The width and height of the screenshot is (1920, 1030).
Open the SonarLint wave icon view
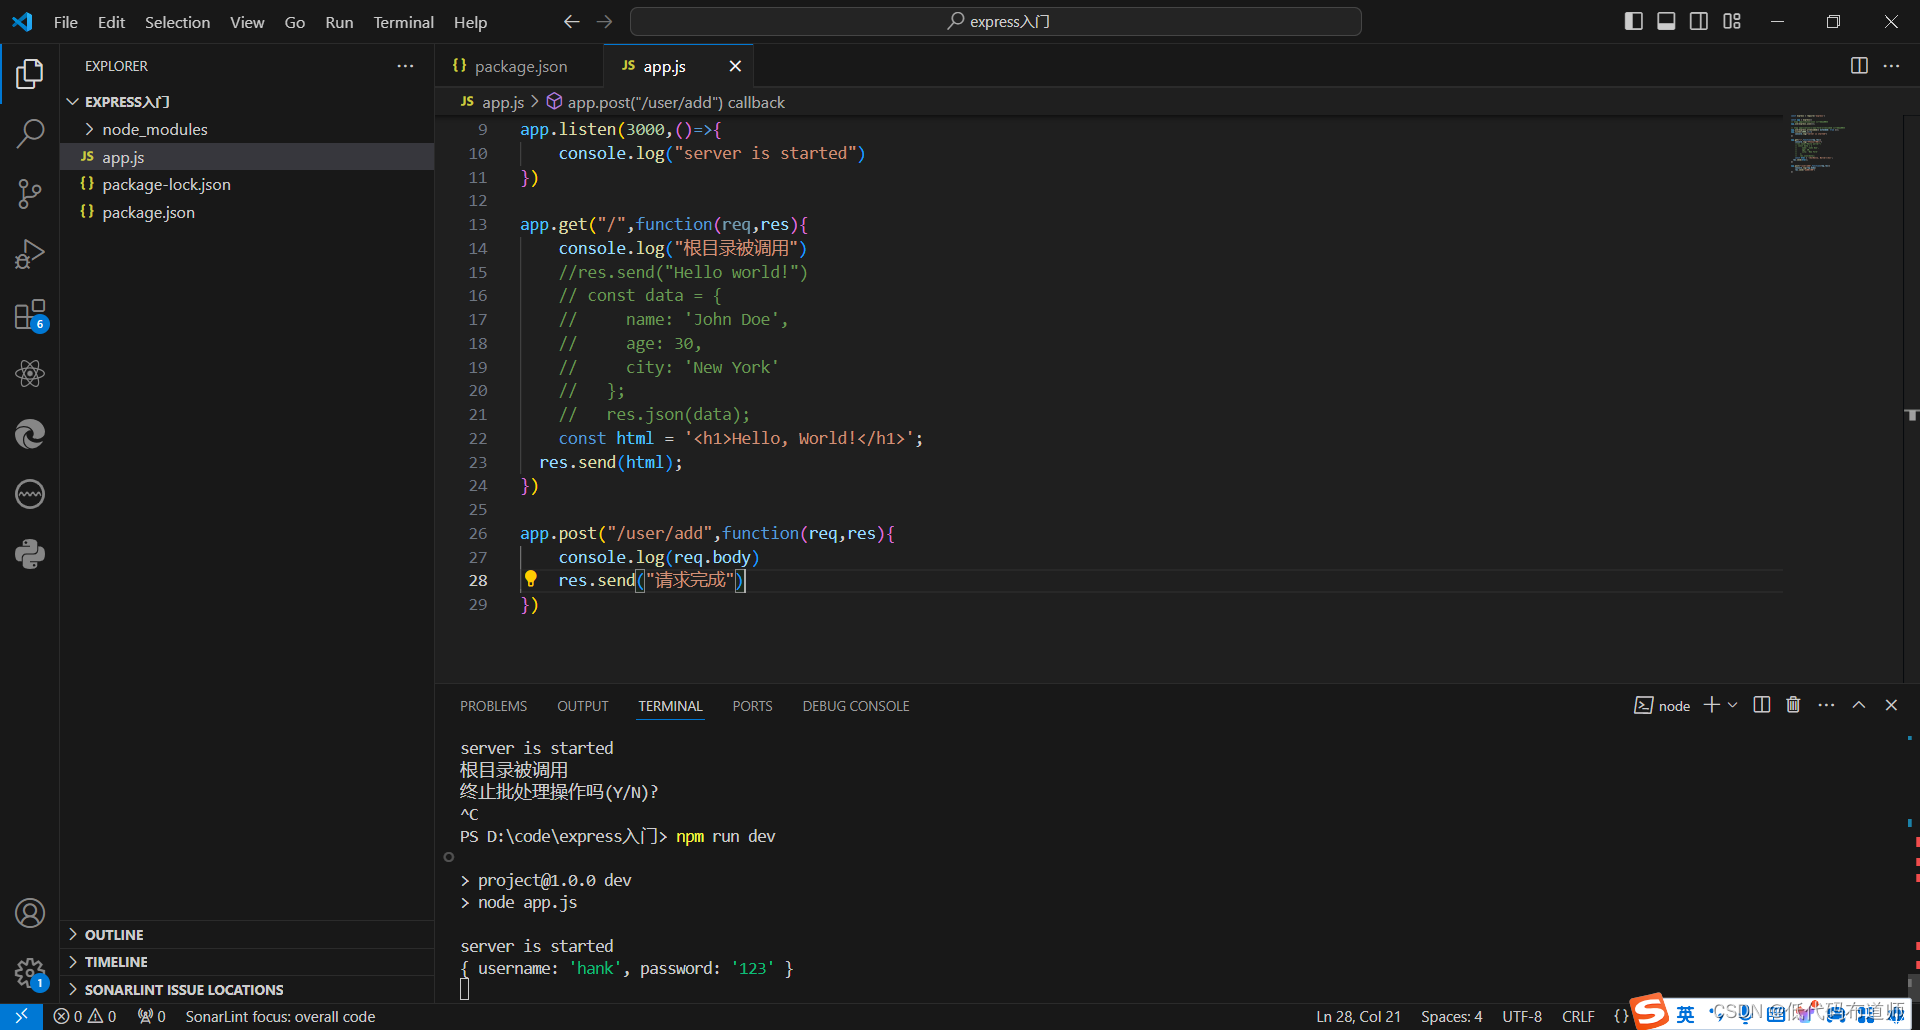(30, 494)
